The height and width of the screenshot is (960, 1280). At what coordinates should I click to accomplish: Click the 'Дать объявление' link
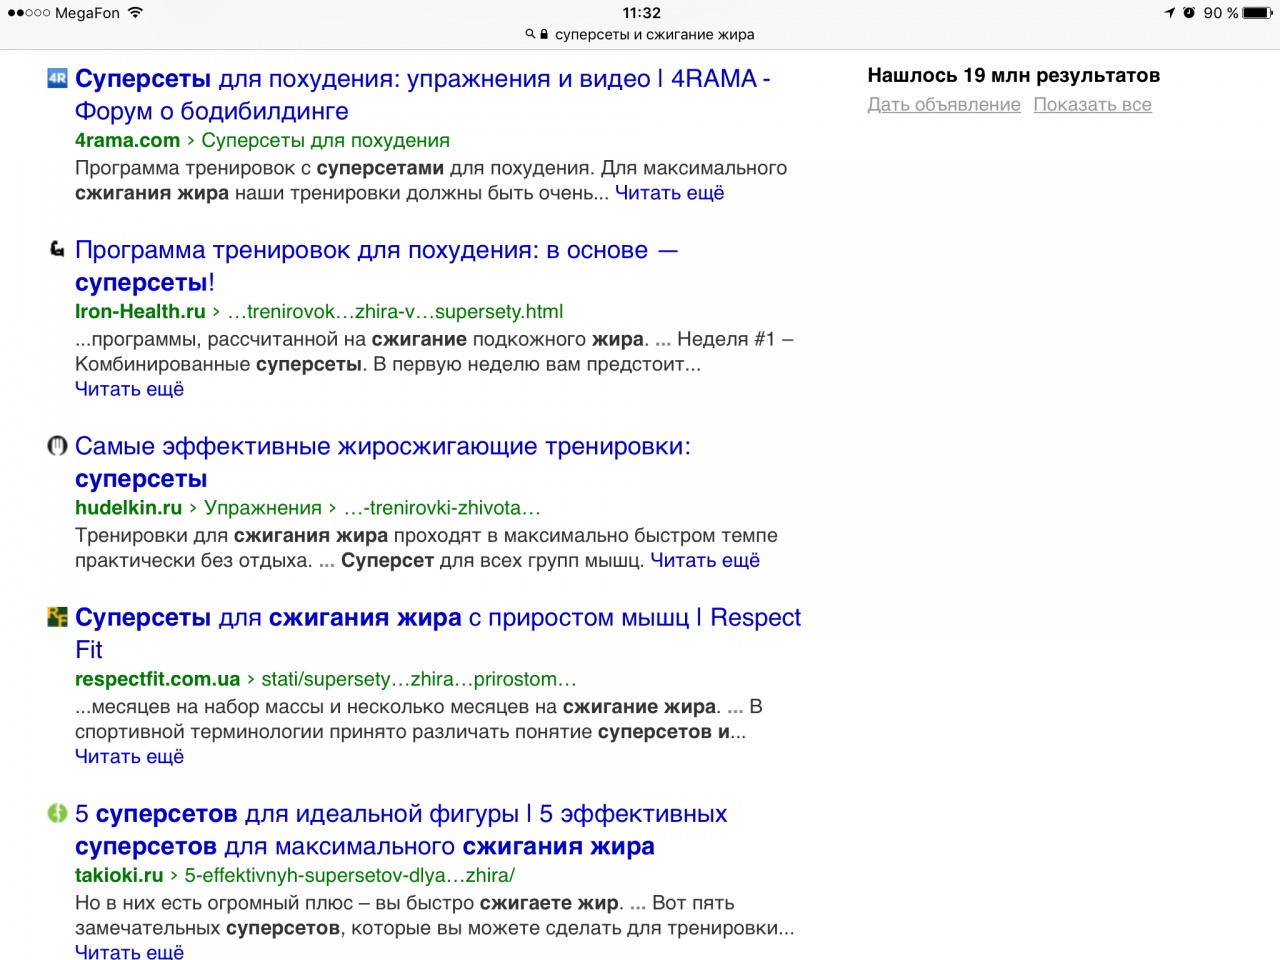[x=943, y=105]
